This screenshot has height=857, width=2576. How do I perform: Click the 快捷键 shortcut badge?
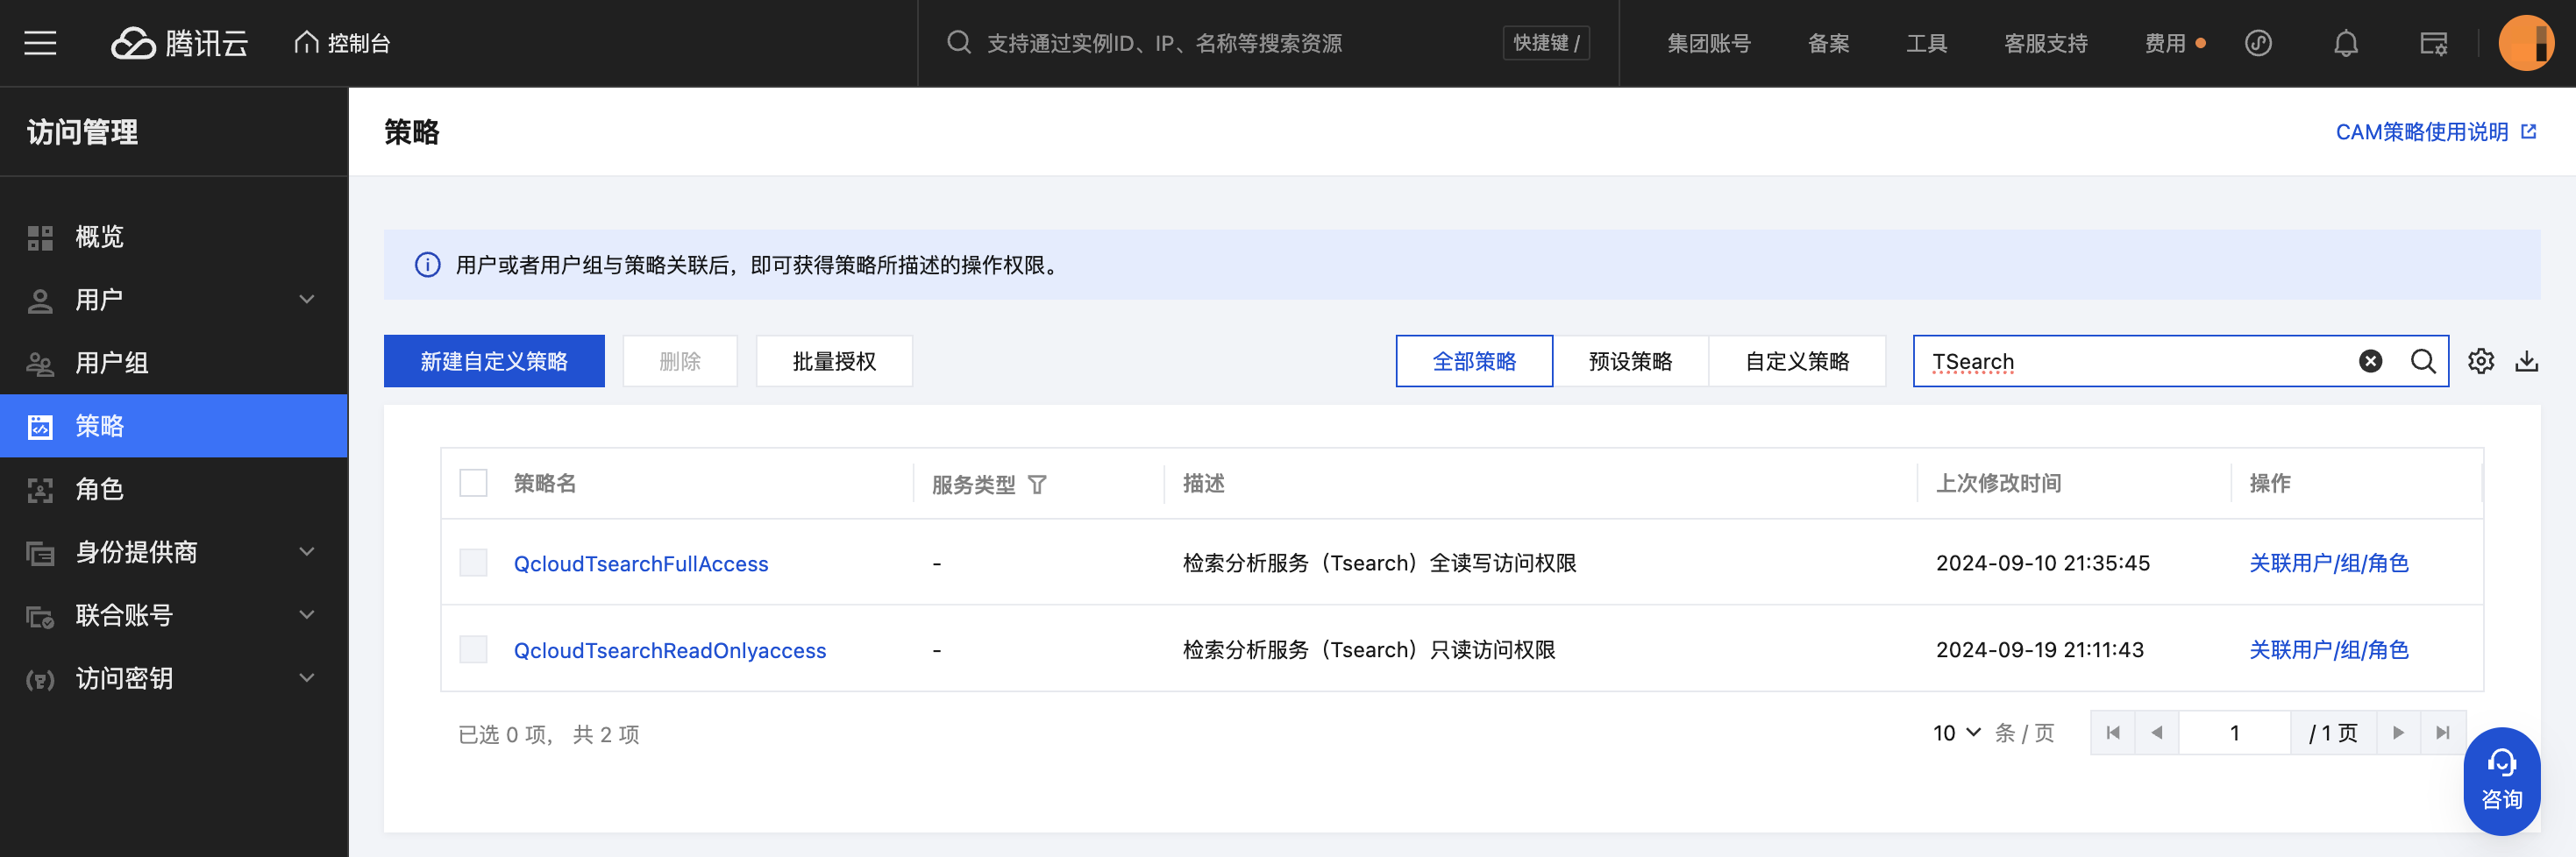coord(1545,43)
